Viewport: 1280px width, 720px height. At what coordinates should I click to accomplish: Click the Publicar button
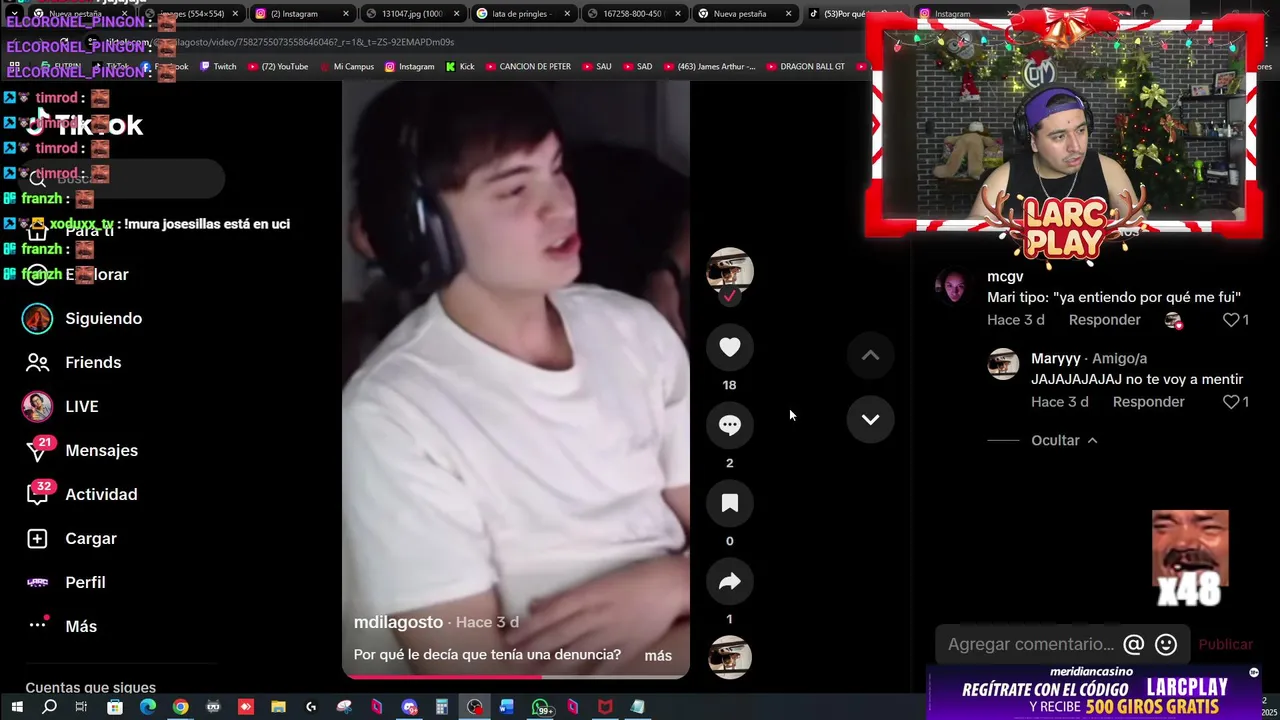(x=1225, y=645)
